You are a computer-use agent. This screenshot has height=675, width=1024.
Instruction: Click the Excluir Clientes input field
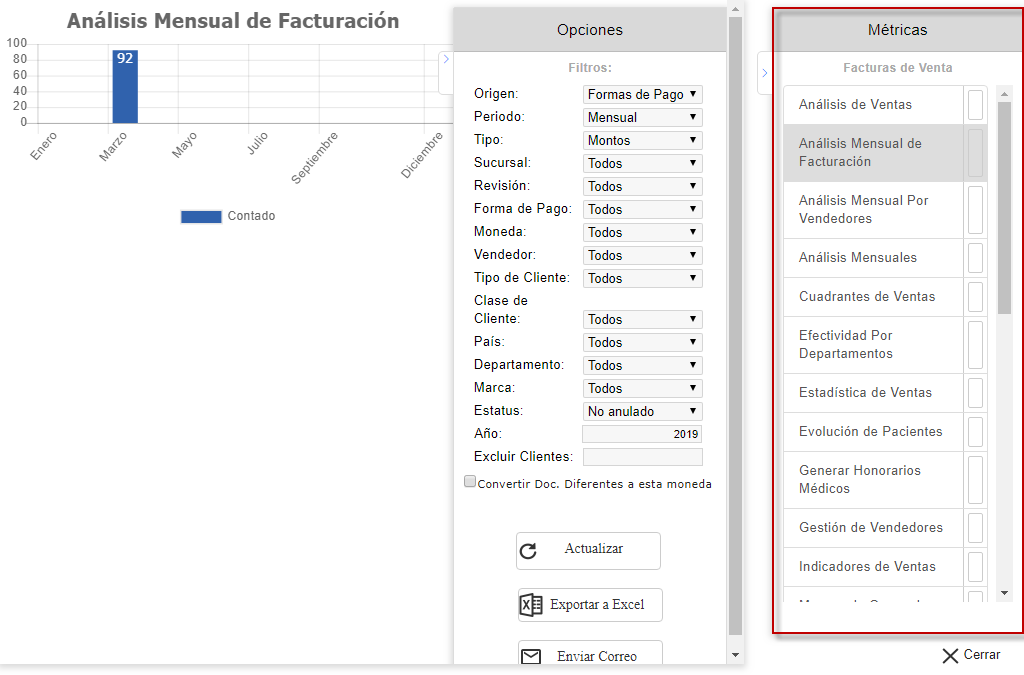point(642,457)
